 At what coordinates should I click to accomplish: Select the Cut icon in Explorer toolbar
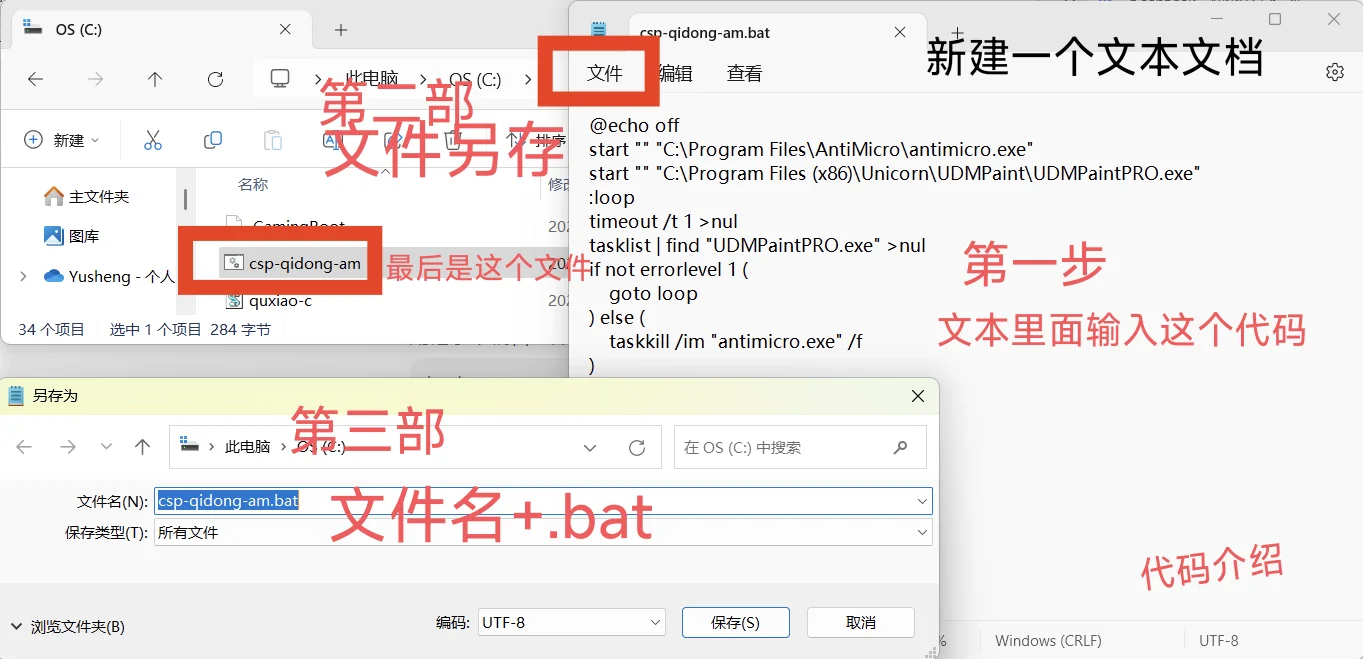point(152,139)
